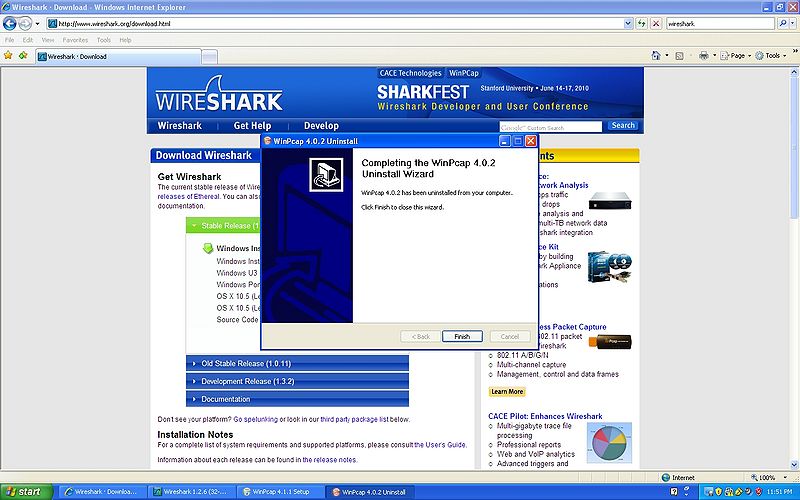Click the Google Custom Search field
Viewport: 800px width, 500px height.
tap(551, 127)
